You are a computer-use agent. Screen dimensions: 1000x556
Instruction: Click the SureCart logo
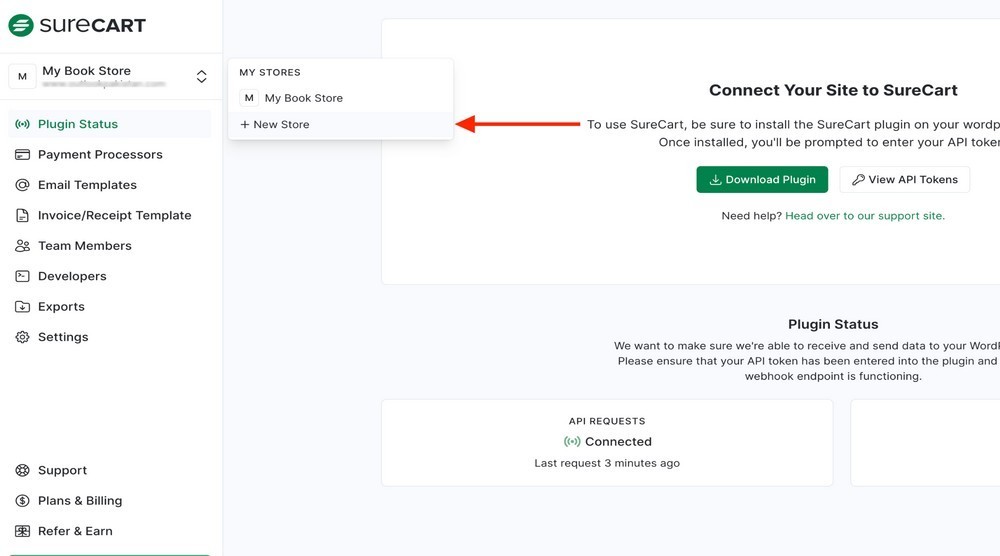click(x=77, y=26)
